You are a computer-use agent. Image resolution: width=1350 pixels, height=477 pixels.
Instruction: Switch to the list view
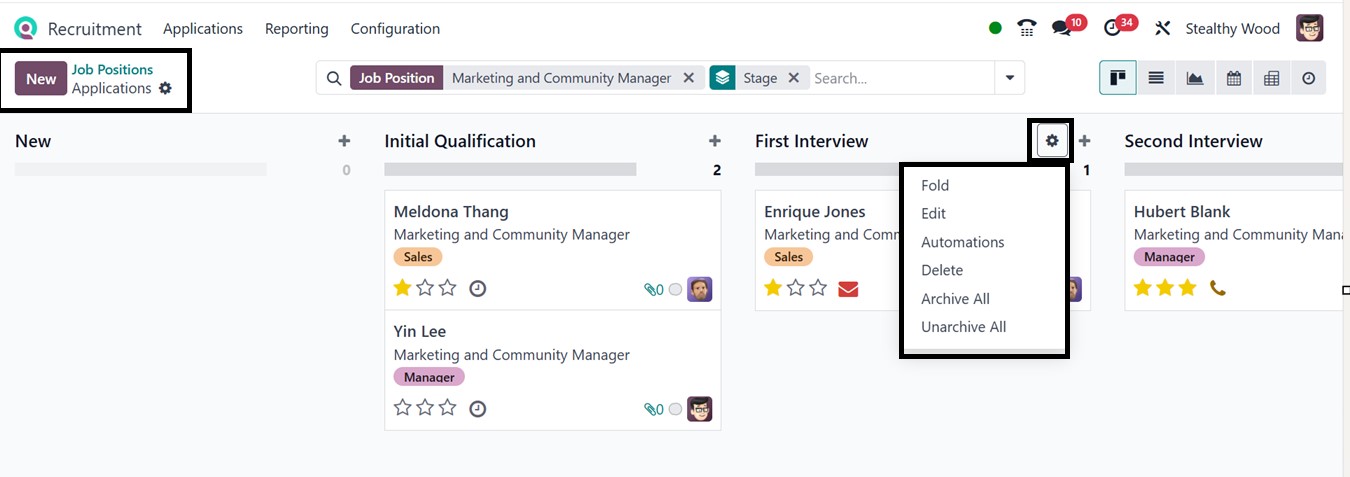[x=1156, y=78]
